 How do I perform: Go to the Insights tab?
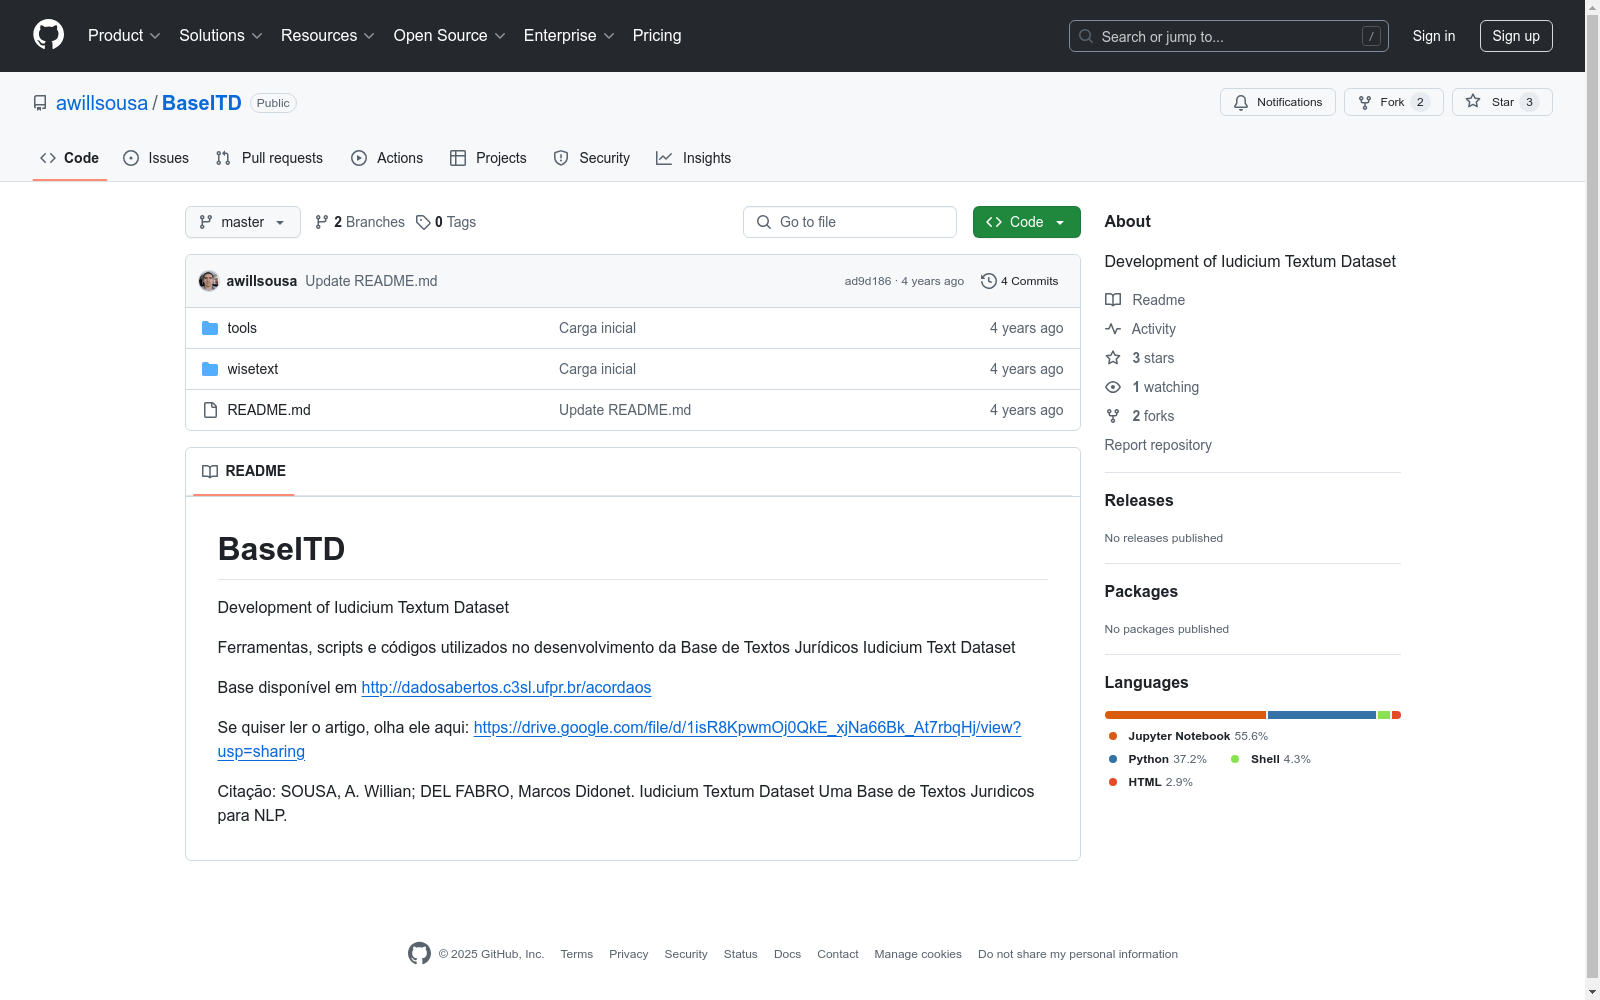pos(694,158)
